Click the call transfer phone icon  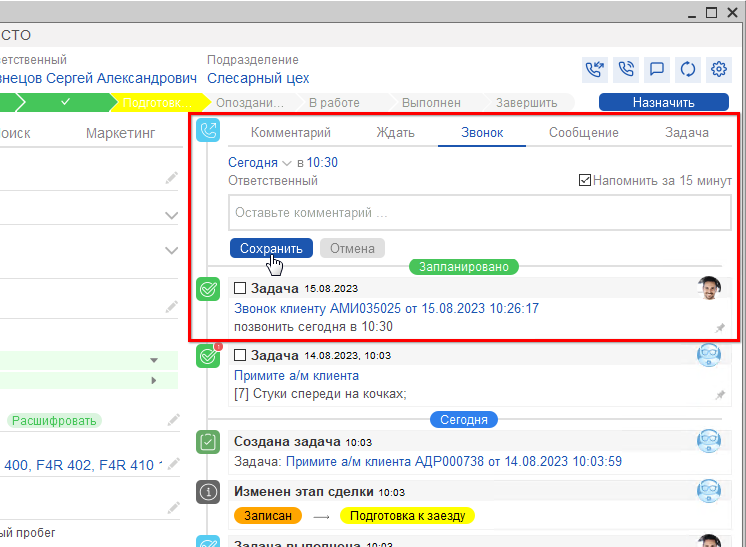pyautogui.click(x=596, y=69)
